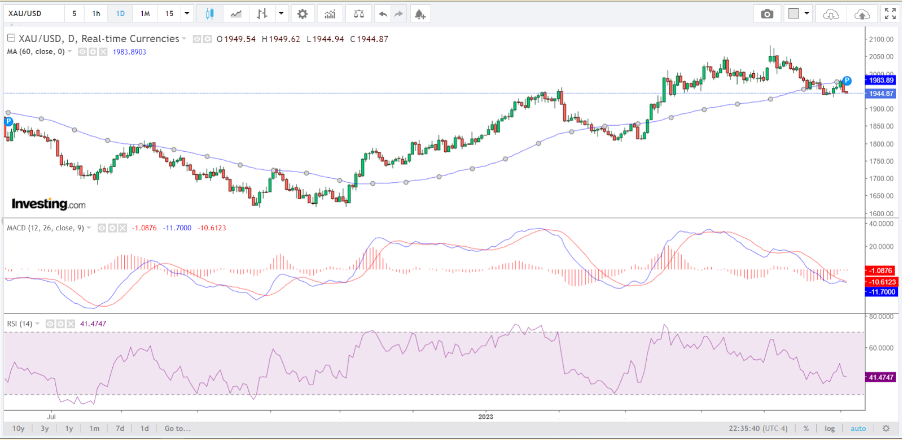The width and height of the screenshot is (902, 440).
Task: Create an alert with the bell icon
Action: click(x=420, y=14)
